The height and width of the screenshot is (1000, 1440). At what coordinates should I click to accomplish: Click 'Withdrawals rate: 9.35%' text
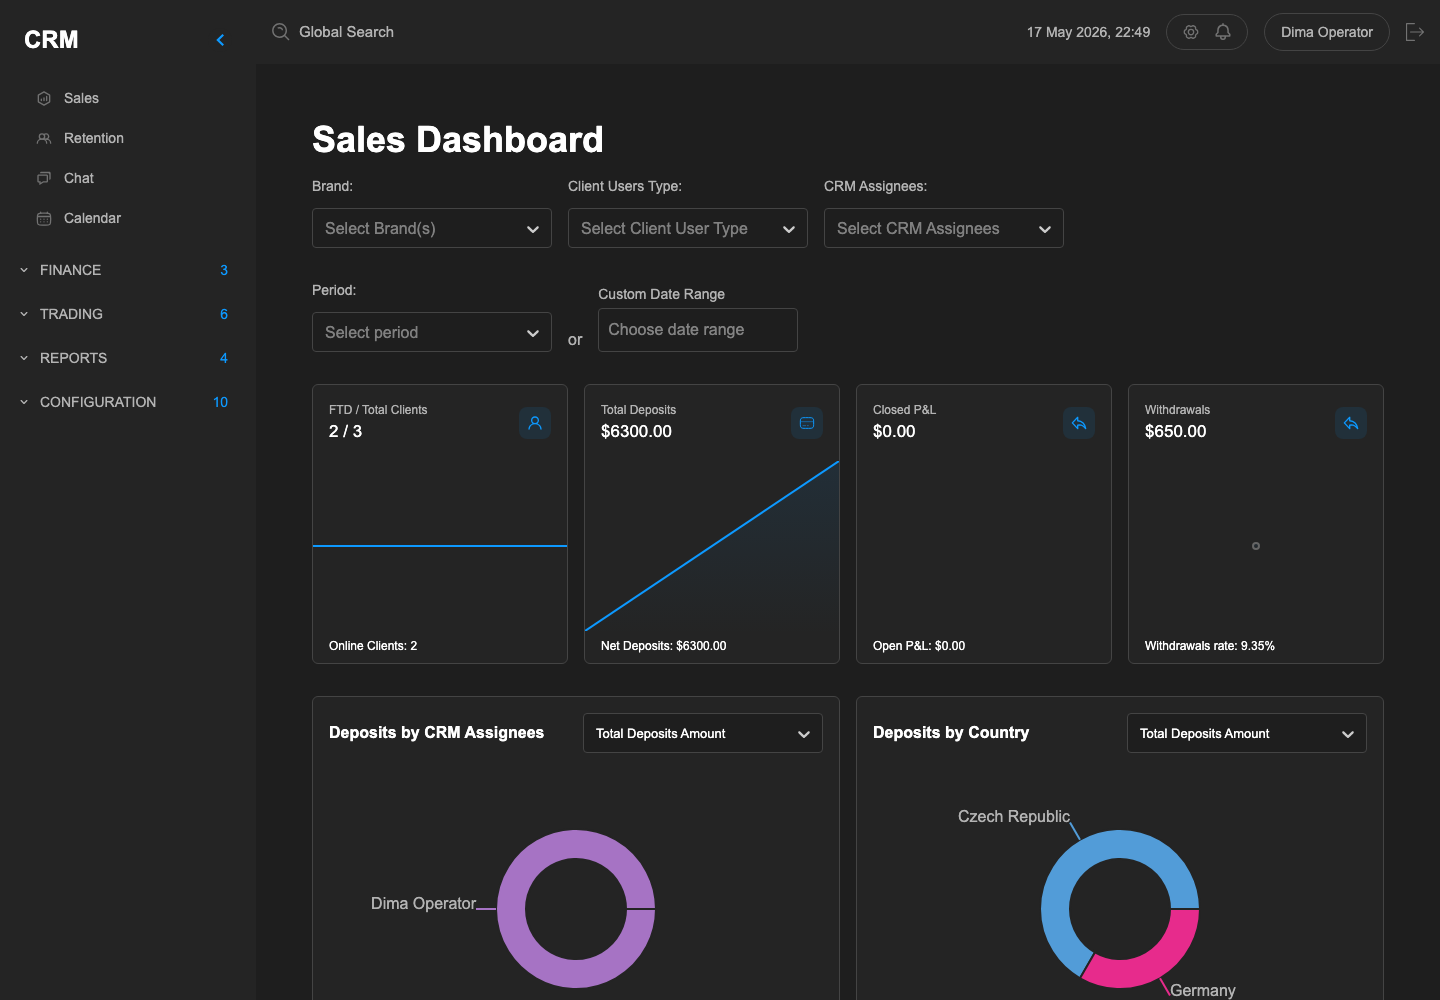click(x=1210, y=646)
